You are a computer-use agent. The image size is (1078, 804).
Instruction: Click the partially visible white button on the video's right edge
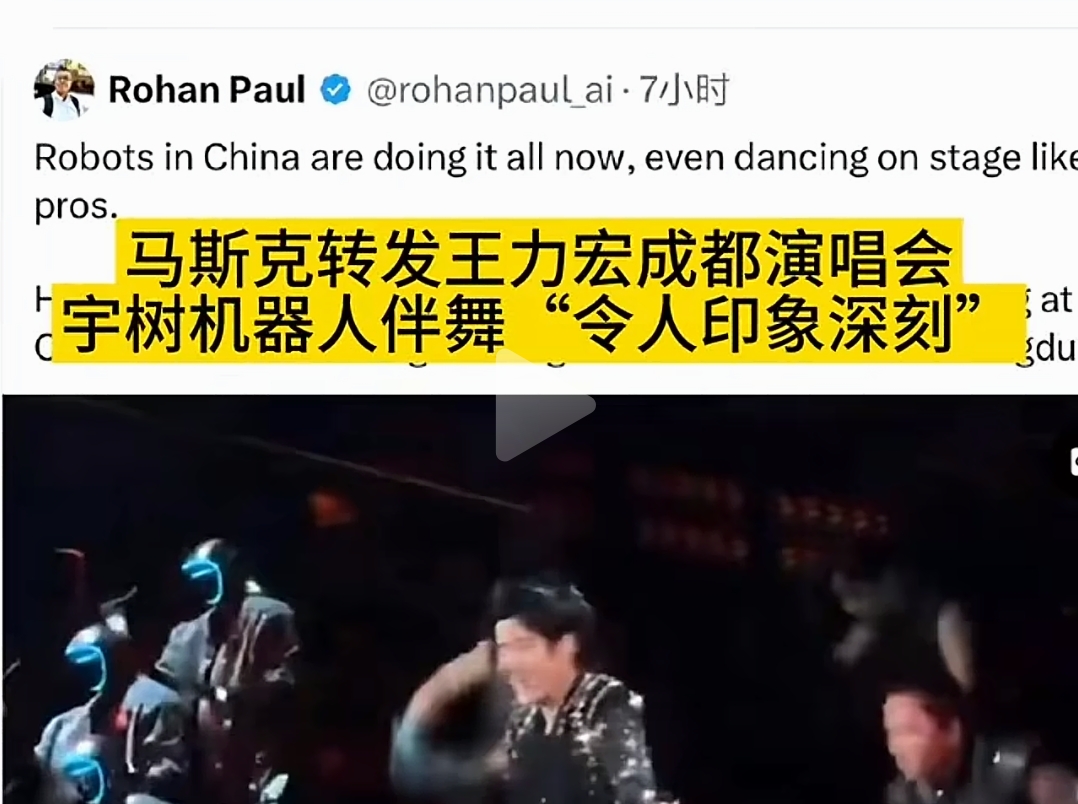1074,461
